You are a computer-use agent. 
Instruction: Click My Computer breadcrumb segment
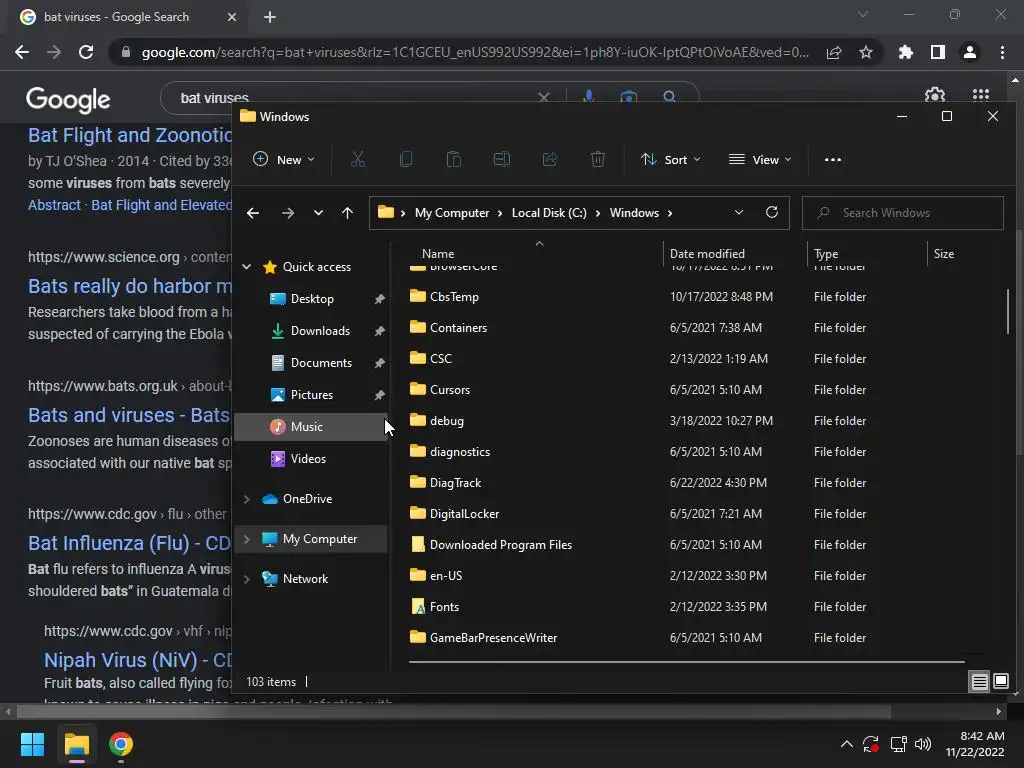click(452, 213)
